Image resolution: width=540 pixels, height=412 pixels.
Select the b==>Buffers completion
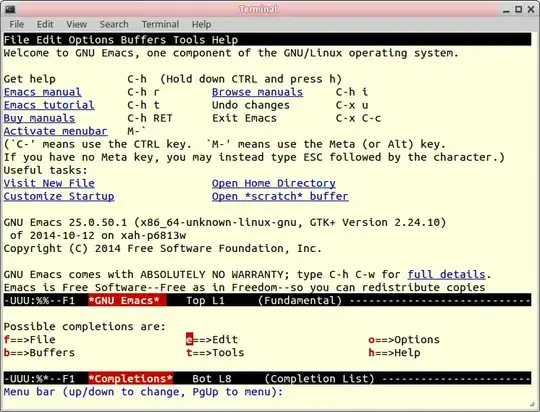coord(39,353)
